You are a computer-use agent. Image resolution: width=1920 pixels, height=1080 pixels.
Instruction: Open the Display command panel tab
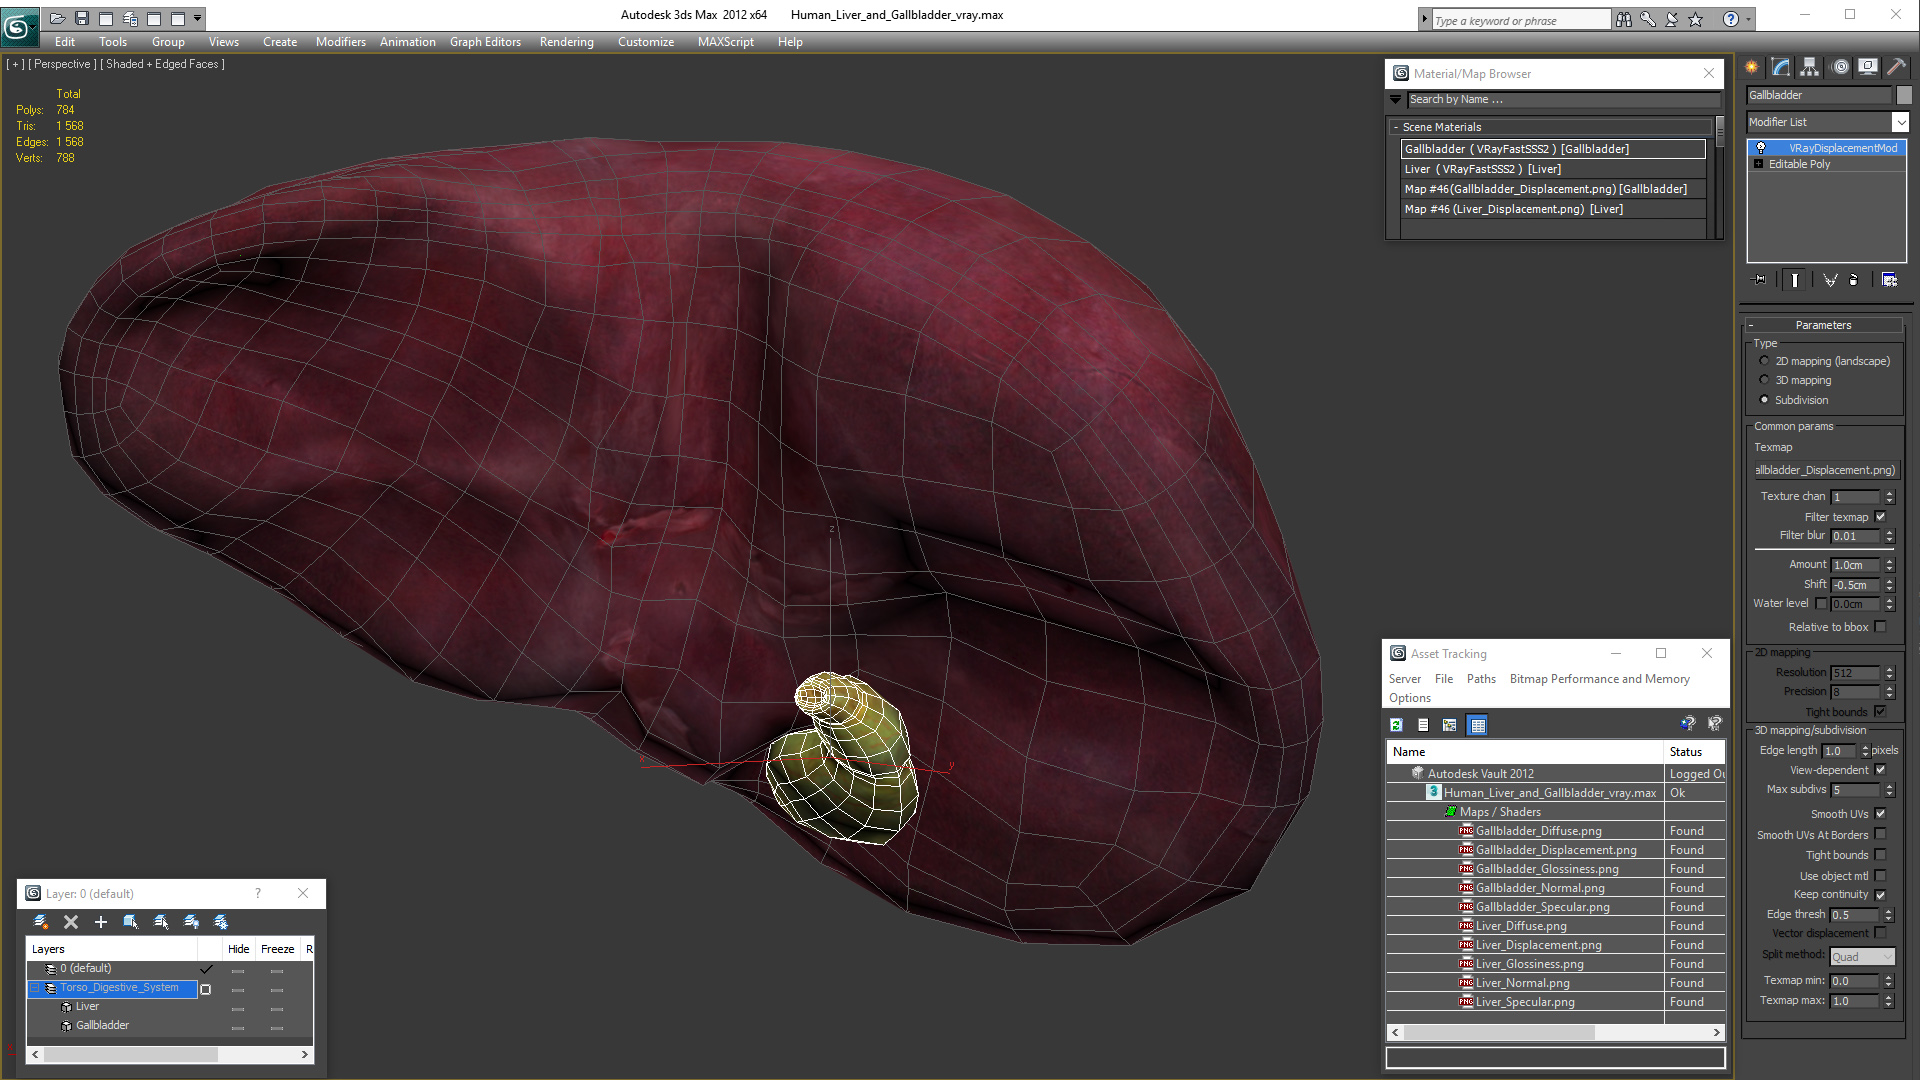point(1867,67)
